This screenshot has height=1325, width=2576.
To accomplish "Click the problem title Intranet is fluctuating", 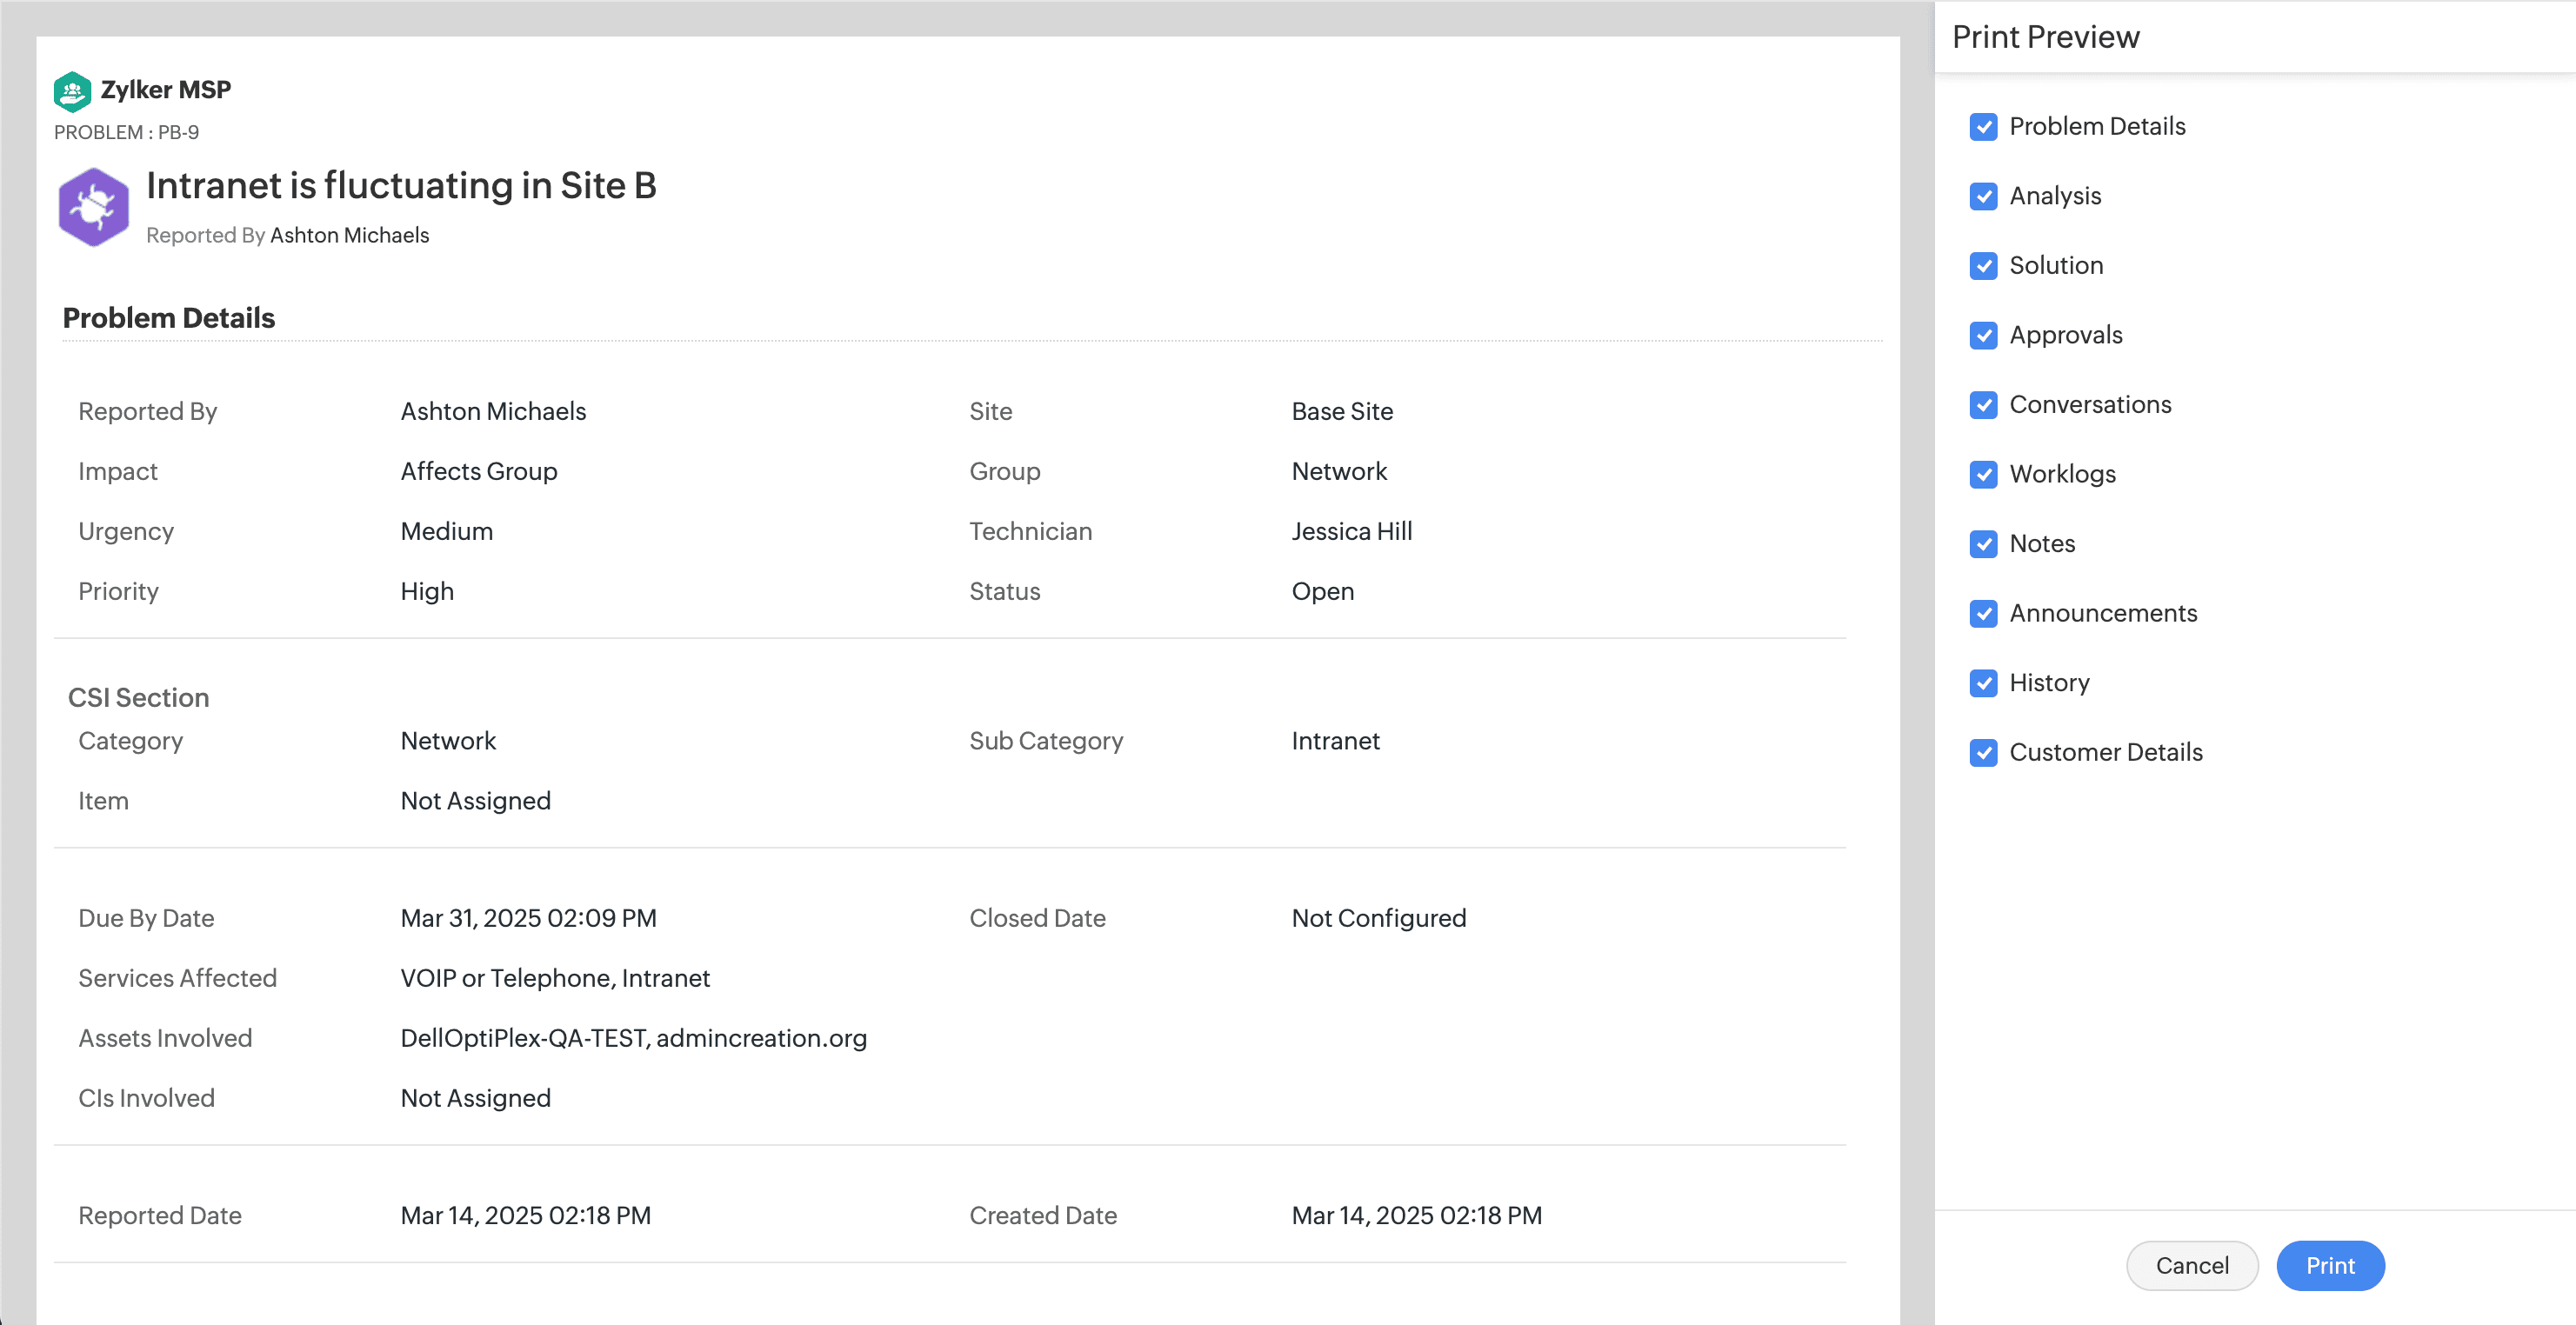I will point(401,186).
